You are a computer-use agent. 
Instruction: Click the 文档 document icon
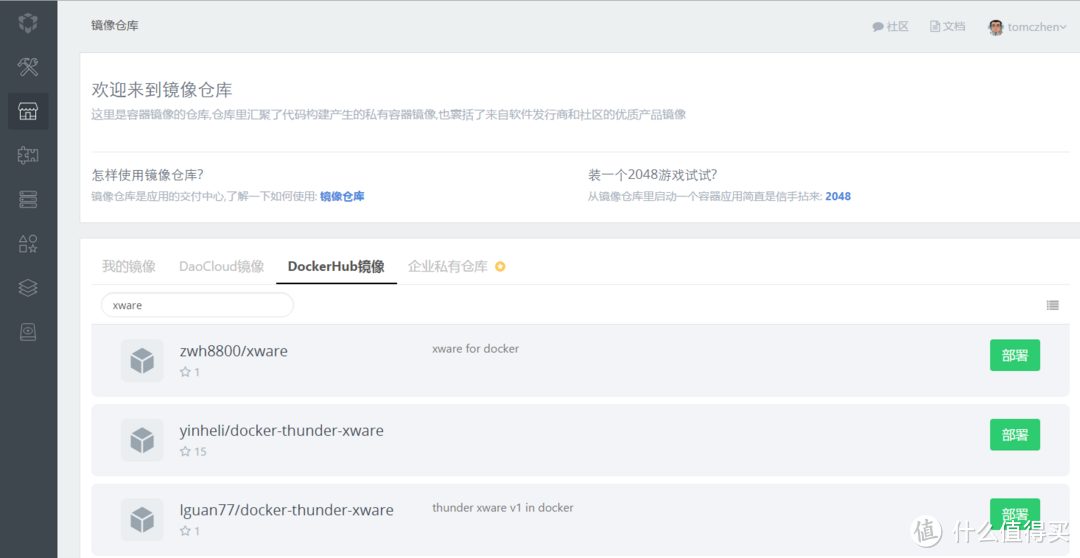coord(935,26)
